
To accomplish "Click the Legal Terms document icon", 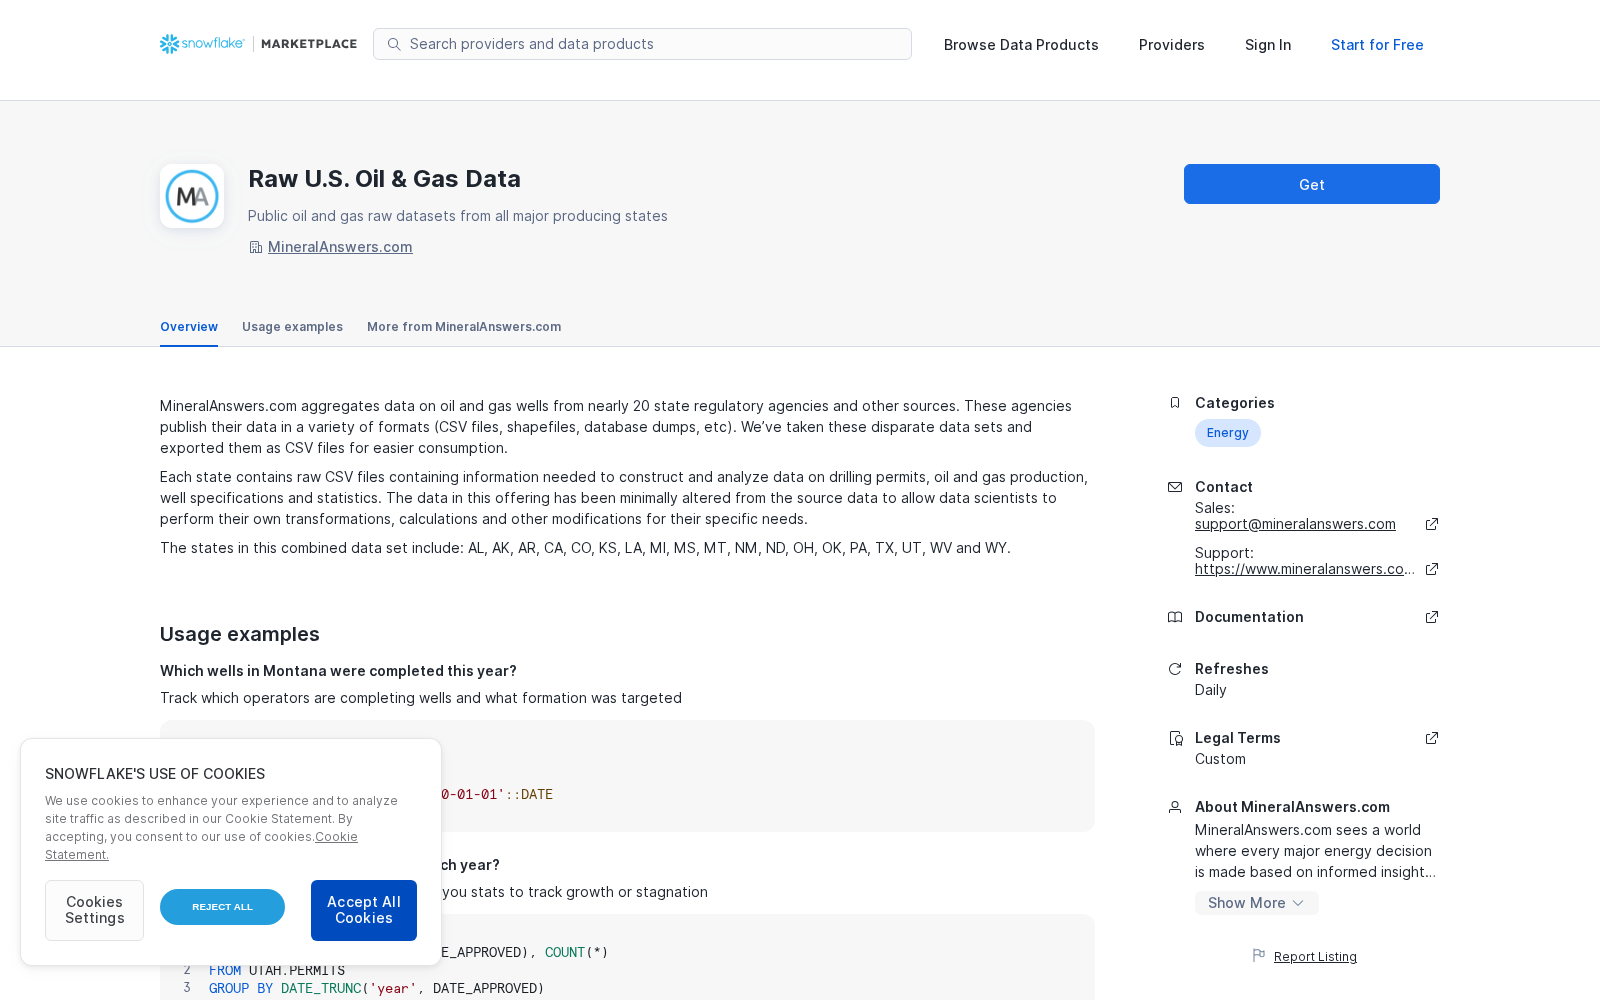I will pyautogui.click(x=1176, y=738).
